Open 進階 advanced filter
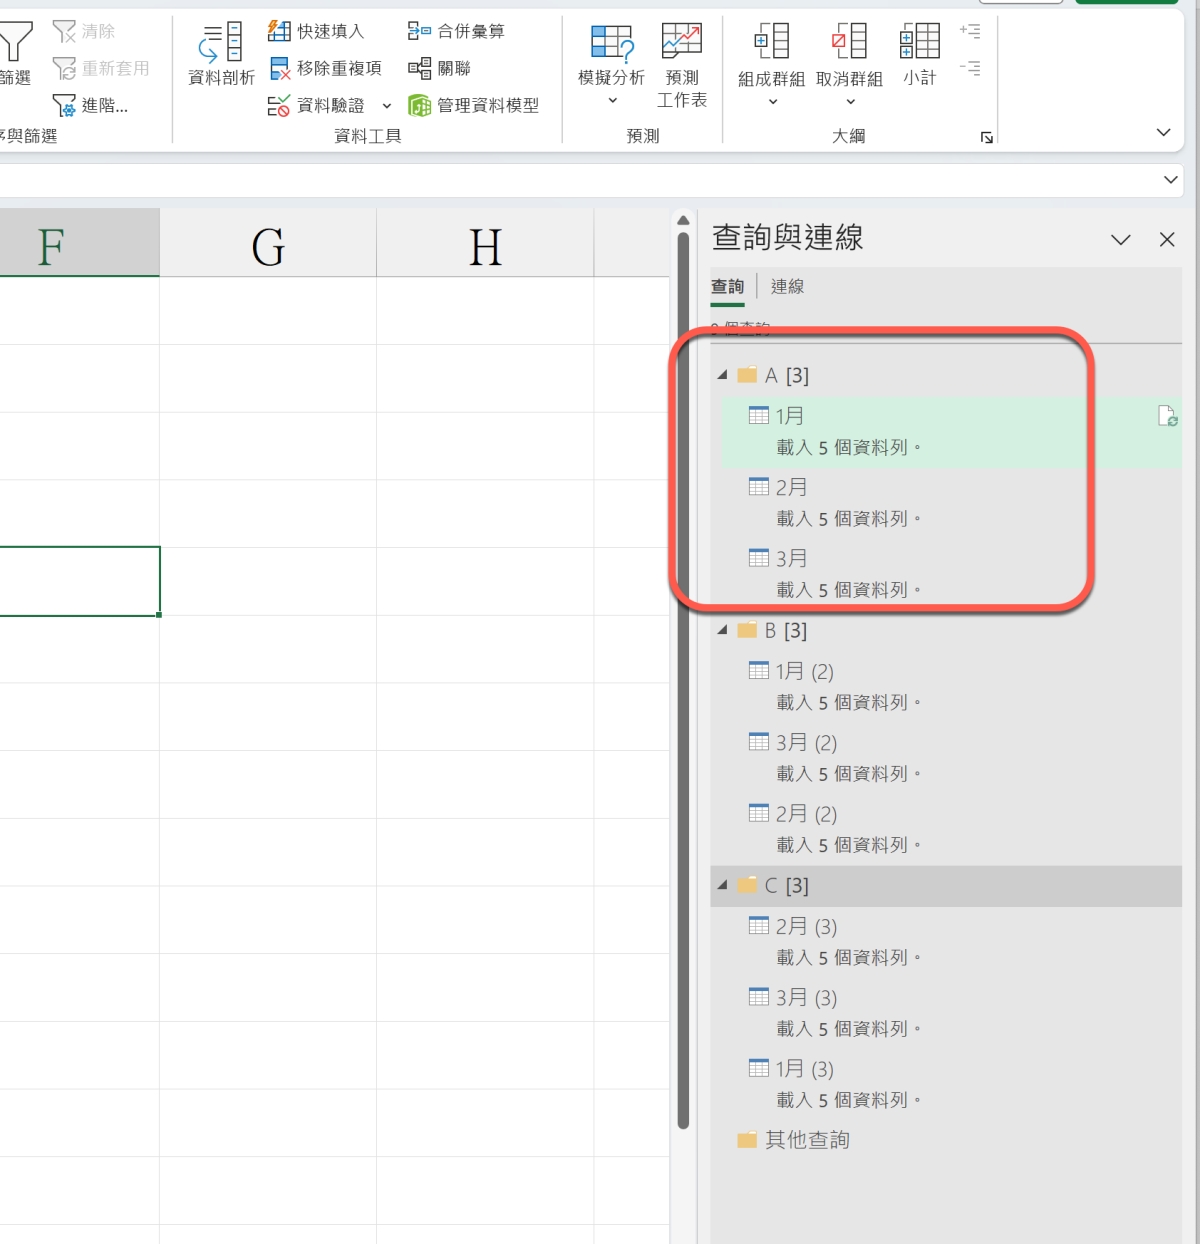This screenshot has width=1200, height=1244. [x=90, y=105]
